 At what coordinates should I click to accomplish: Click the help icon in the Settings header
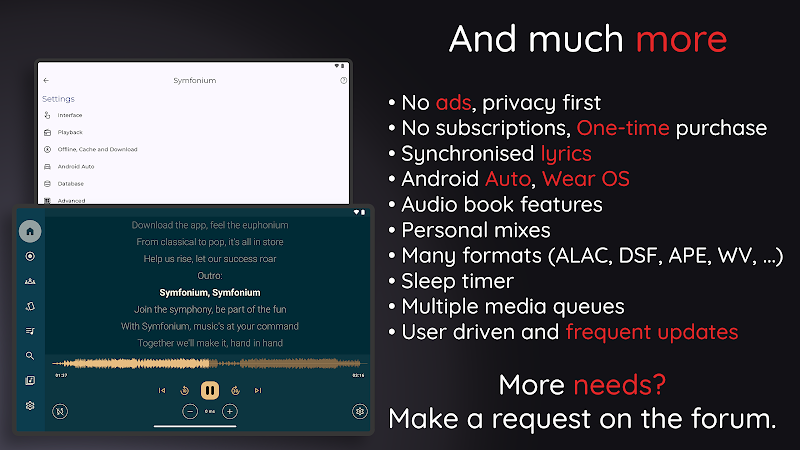pyautogui.click(x=343, y=80)
